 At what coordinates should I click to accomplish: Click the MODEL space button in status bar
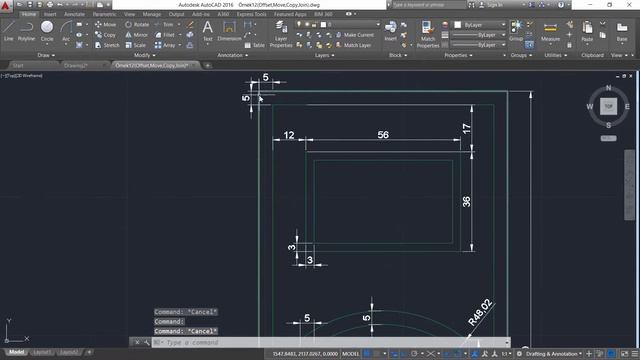pos(351,354)
